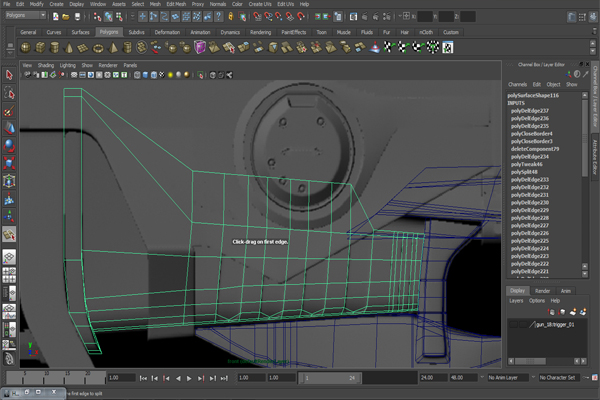Collapse status line section before snap icons
600x400 pixels.
pyautogui.click(x=250, y=16)
